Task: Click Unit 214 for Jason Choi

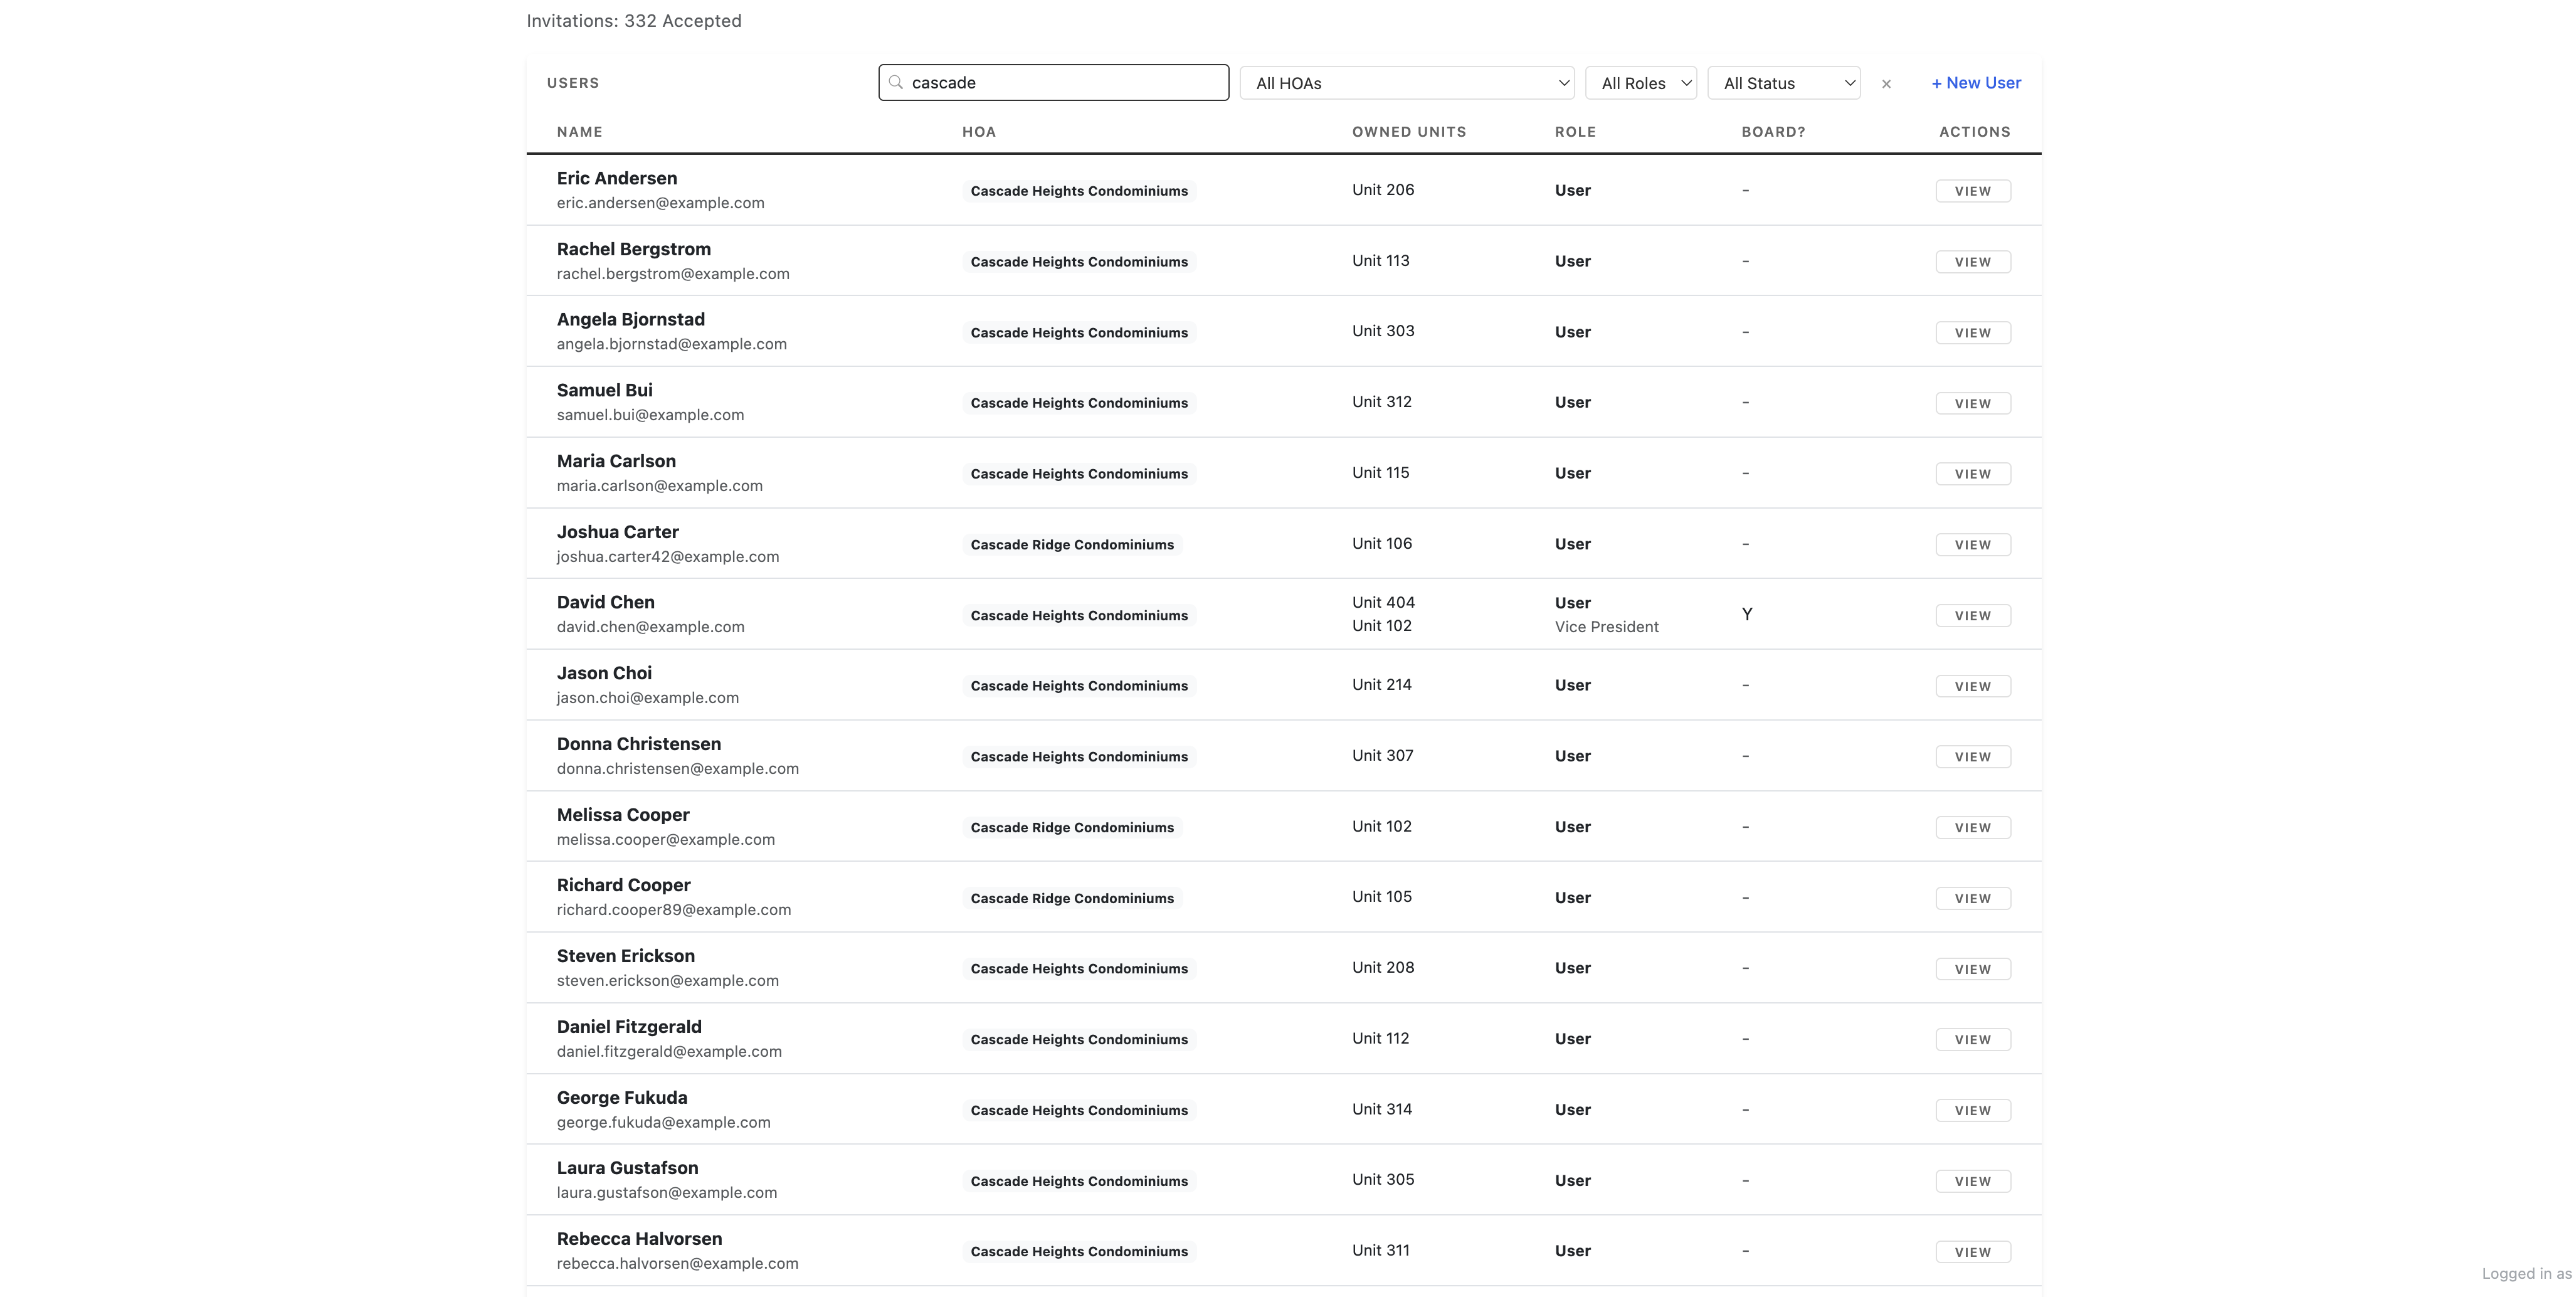Action: click(x=1382, y=685)
